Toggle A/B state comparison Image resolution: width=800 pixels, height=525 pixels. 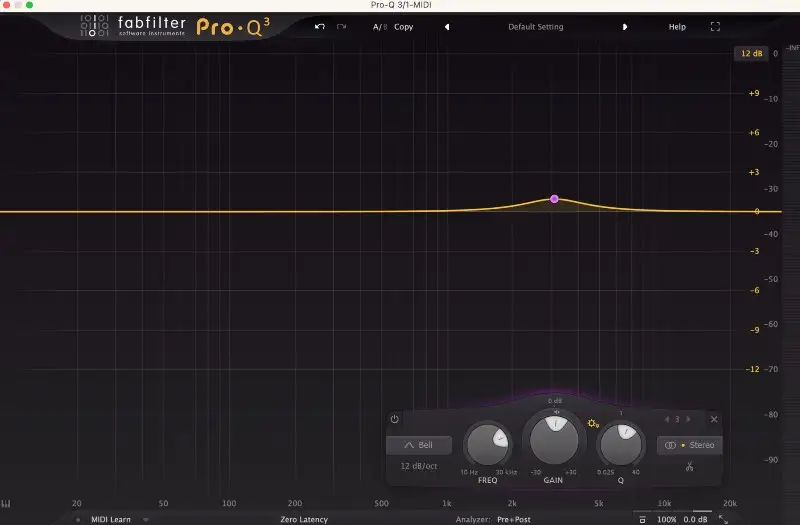tap(380, 27)
